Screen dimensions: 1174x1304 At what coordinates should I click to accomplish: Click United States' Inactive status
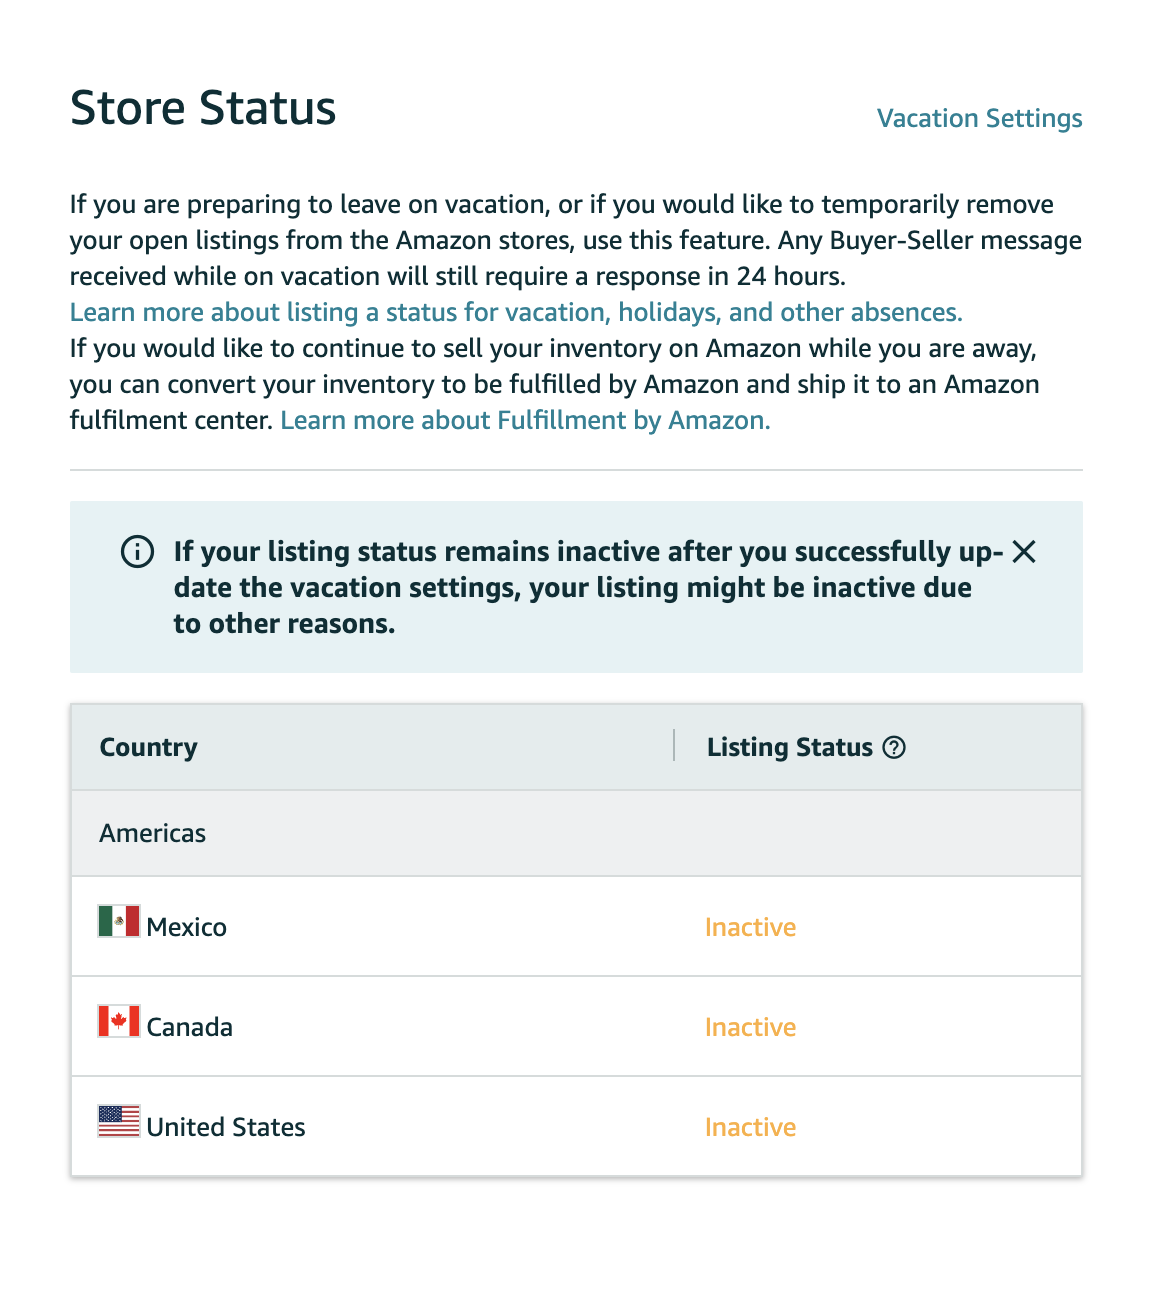(750, 1127)
